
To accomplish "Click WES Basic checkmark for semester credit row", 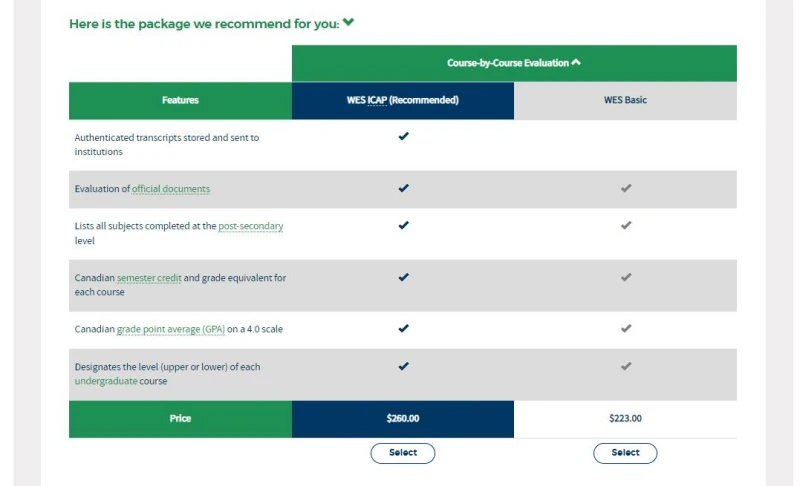I will (x=626, y=277).
